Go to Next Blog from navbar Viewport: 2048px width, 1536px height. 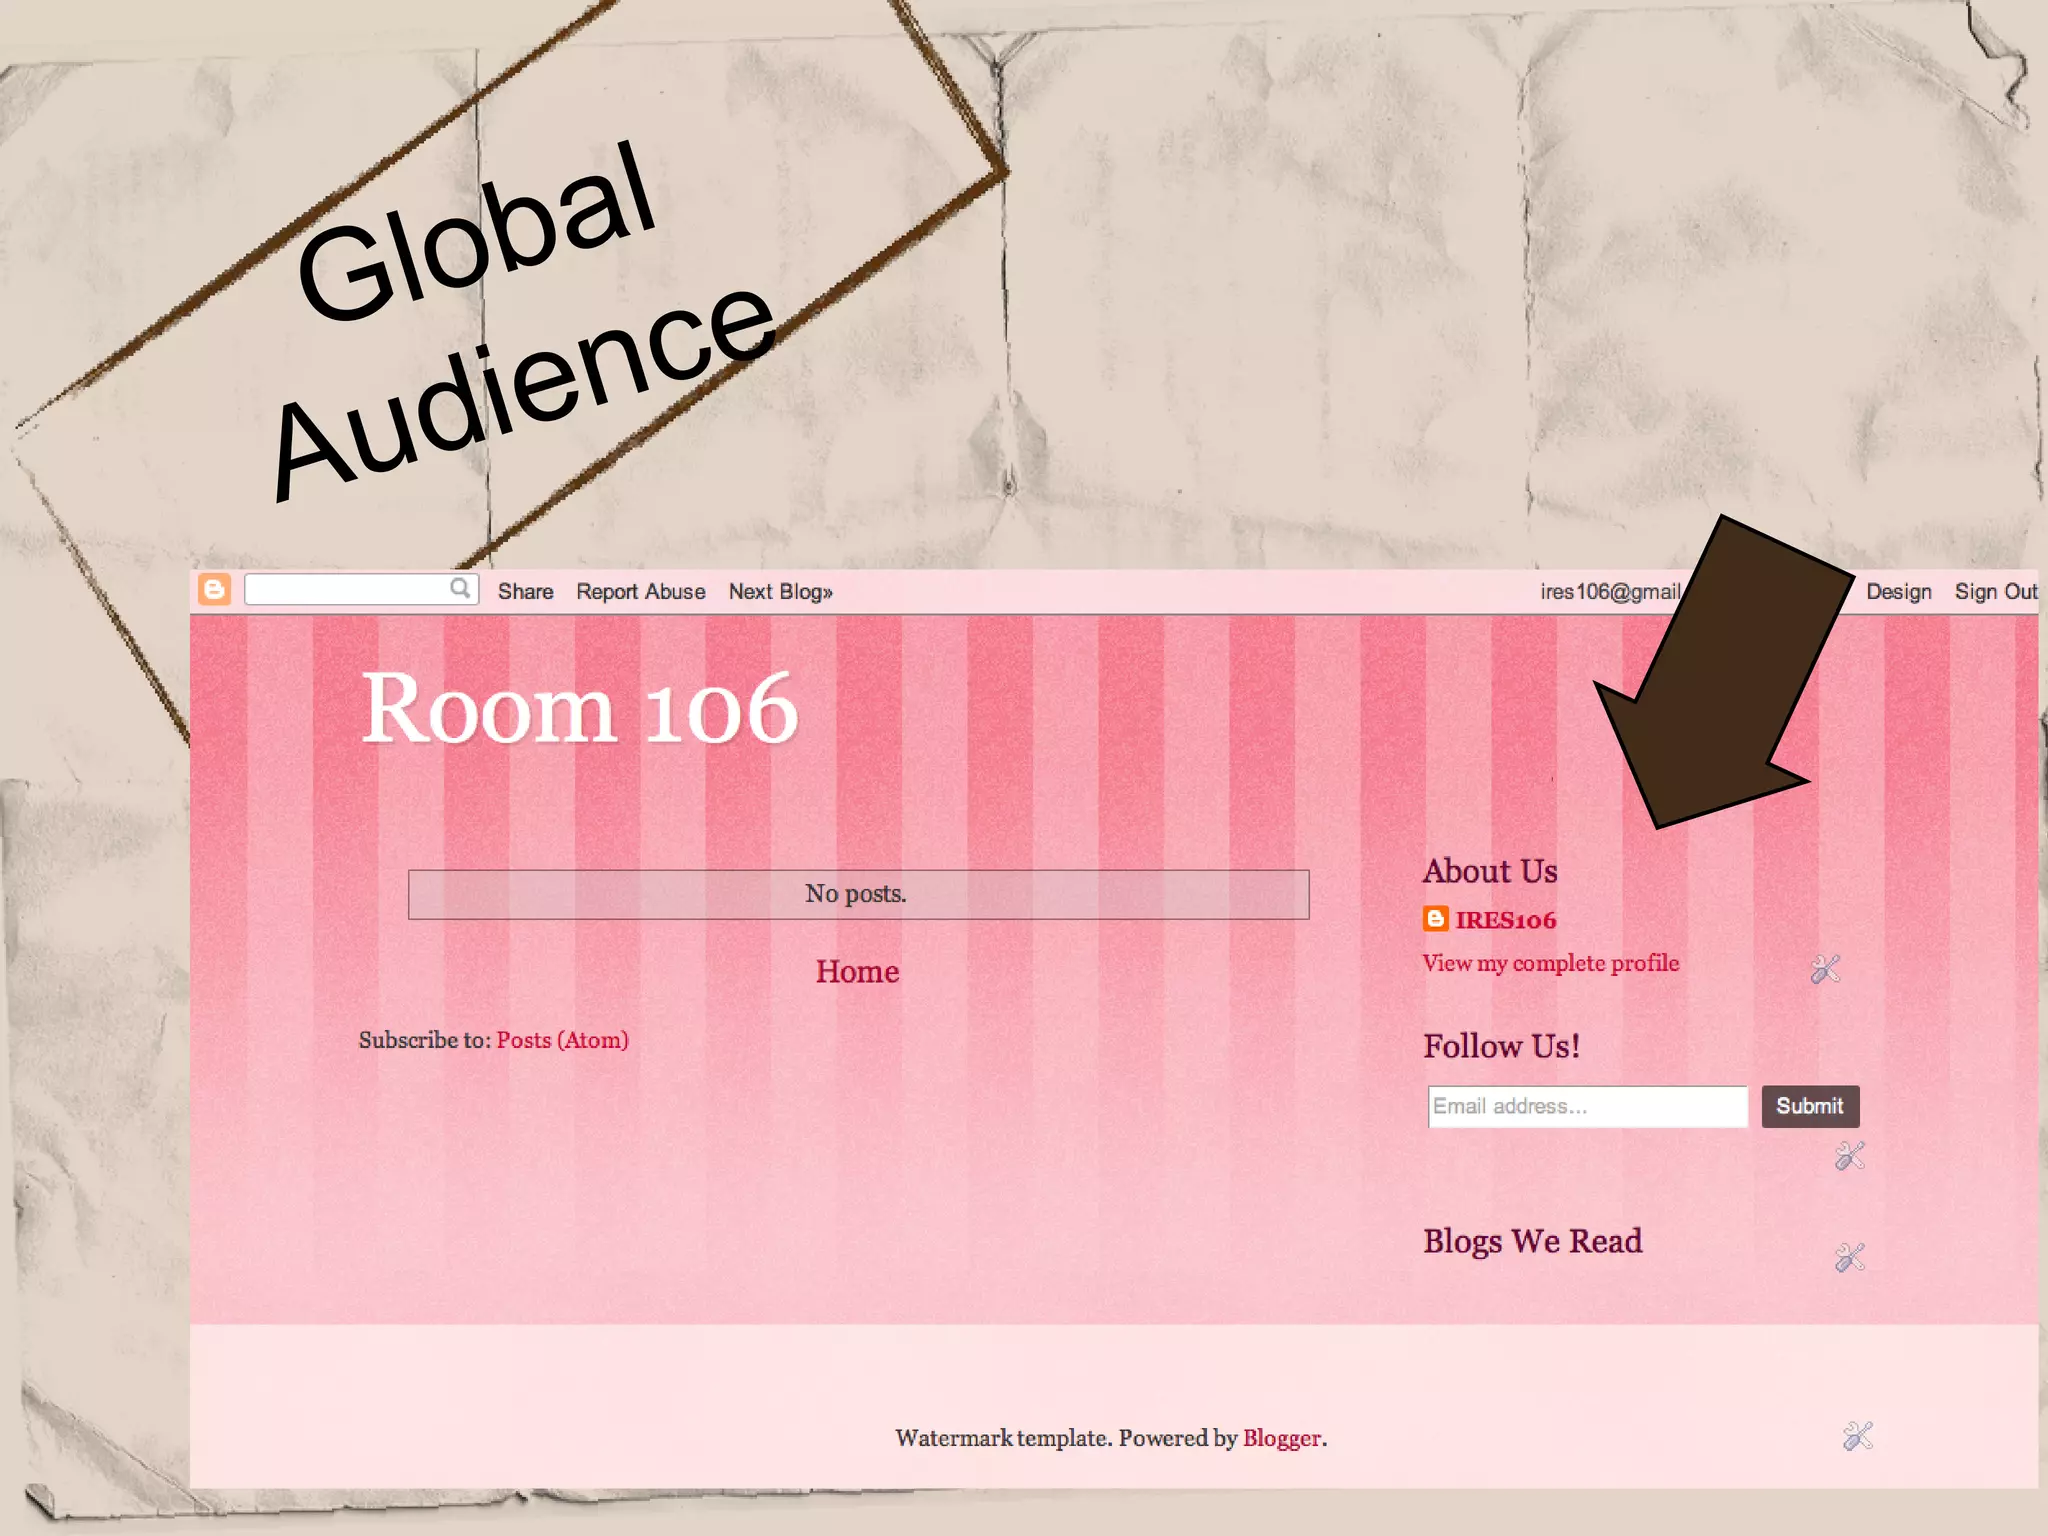[780, 592]
